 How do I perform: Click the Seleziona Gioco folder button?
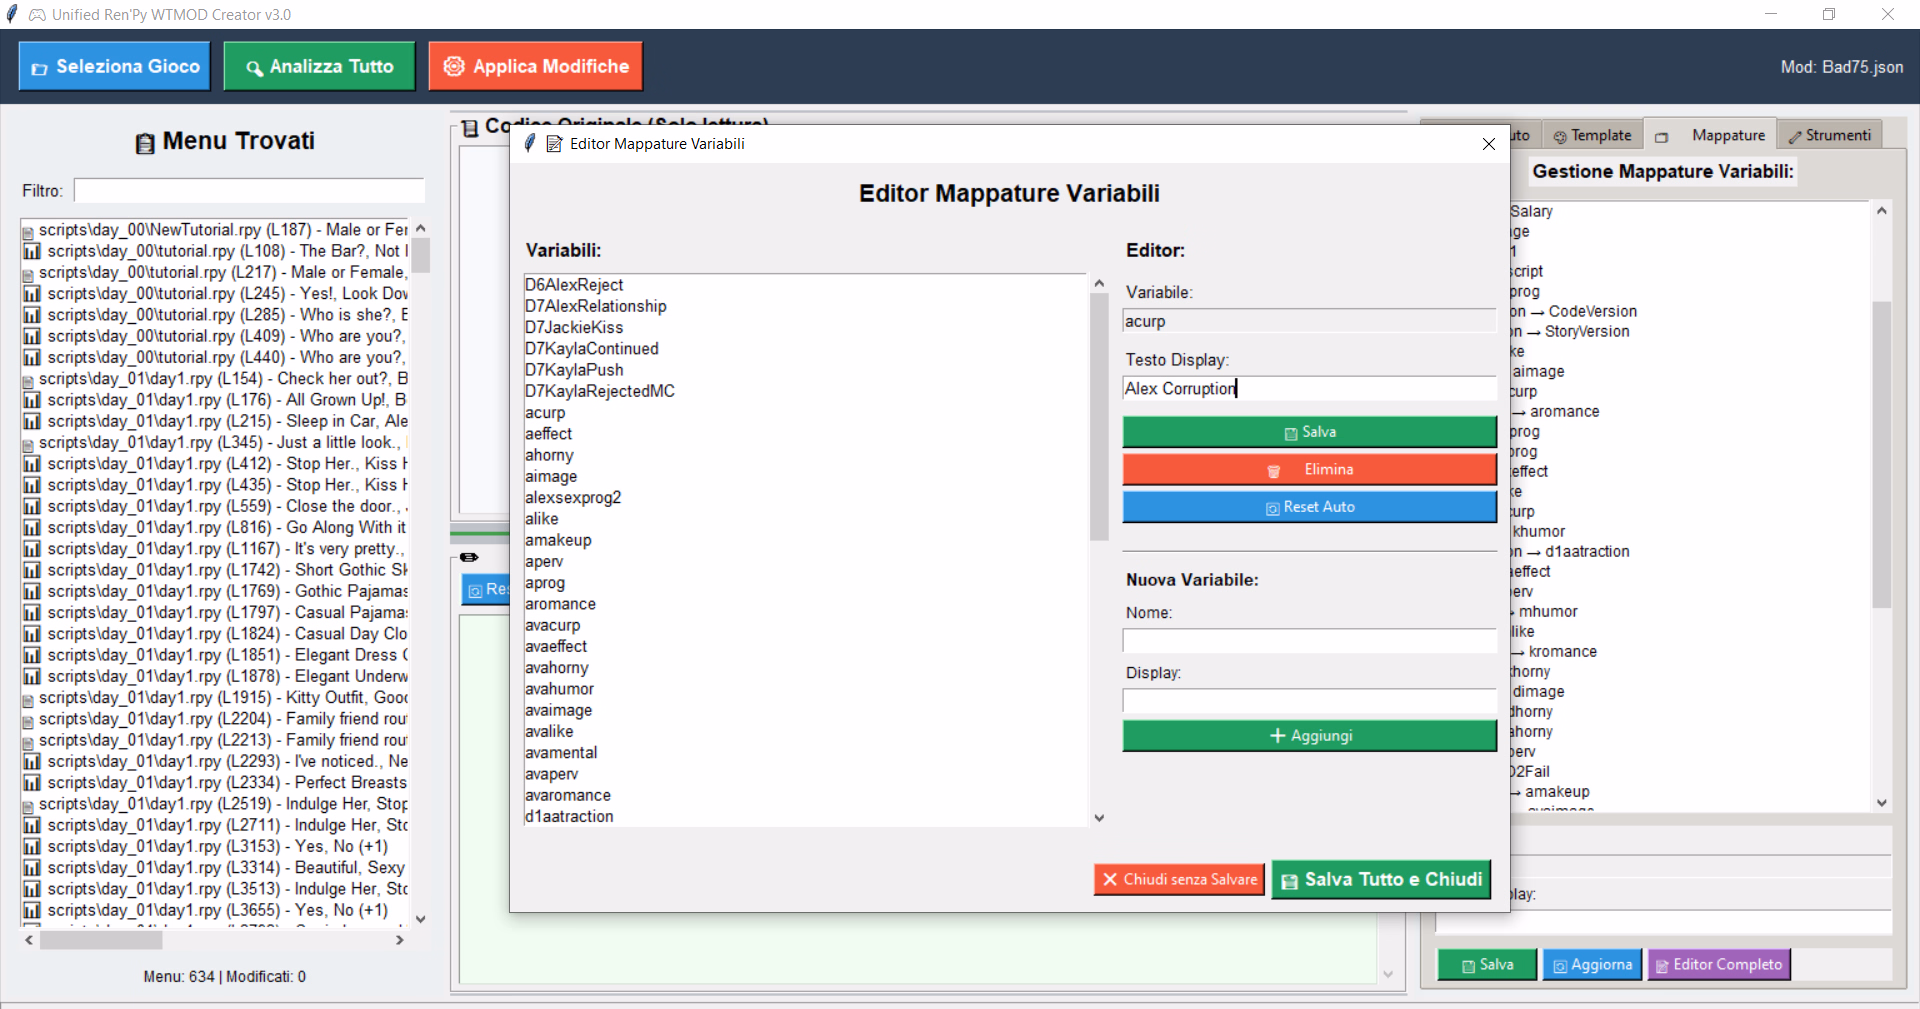coord(115,66)
